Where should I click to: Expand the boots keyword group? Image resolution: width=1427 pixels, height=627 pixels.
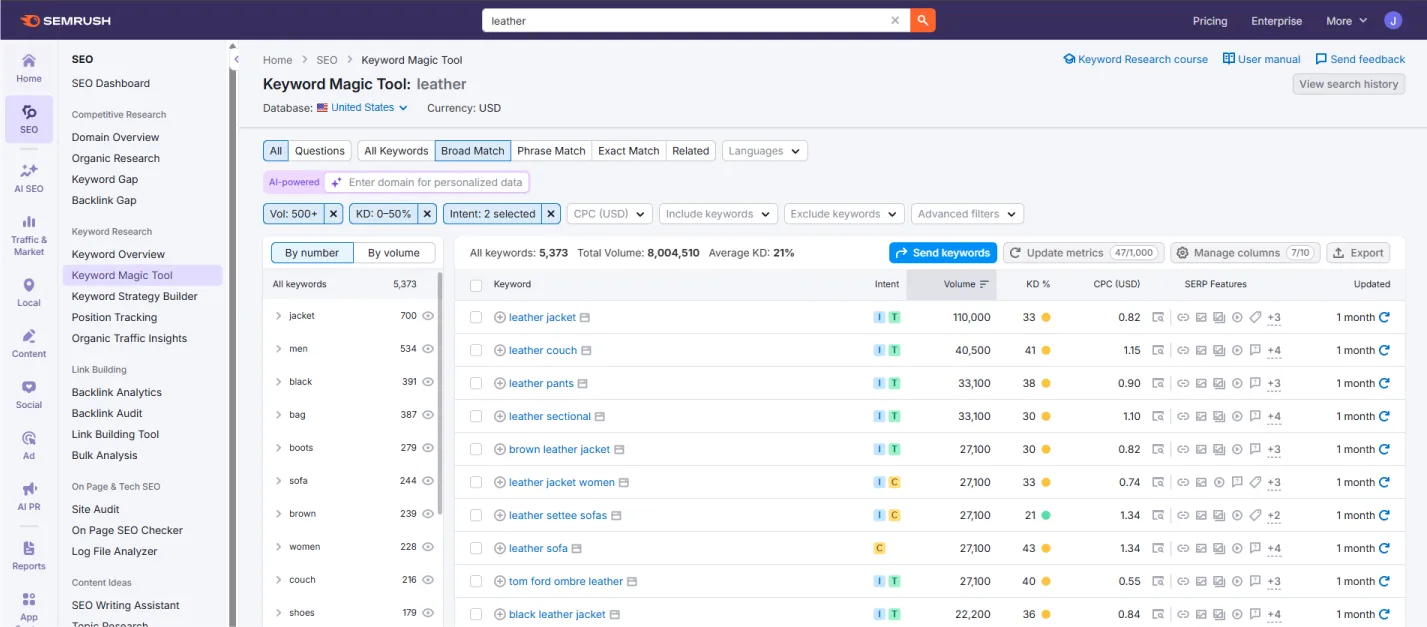point(278,448)
